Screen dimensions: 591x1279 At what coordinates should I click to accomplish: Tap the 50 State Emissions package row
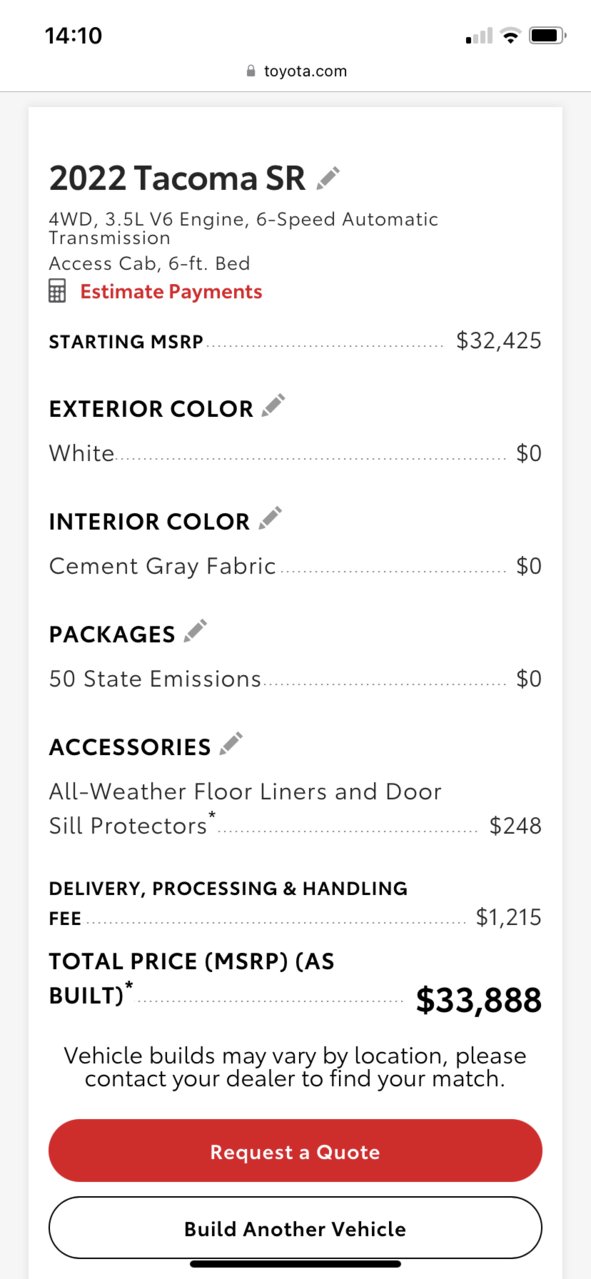295,679
